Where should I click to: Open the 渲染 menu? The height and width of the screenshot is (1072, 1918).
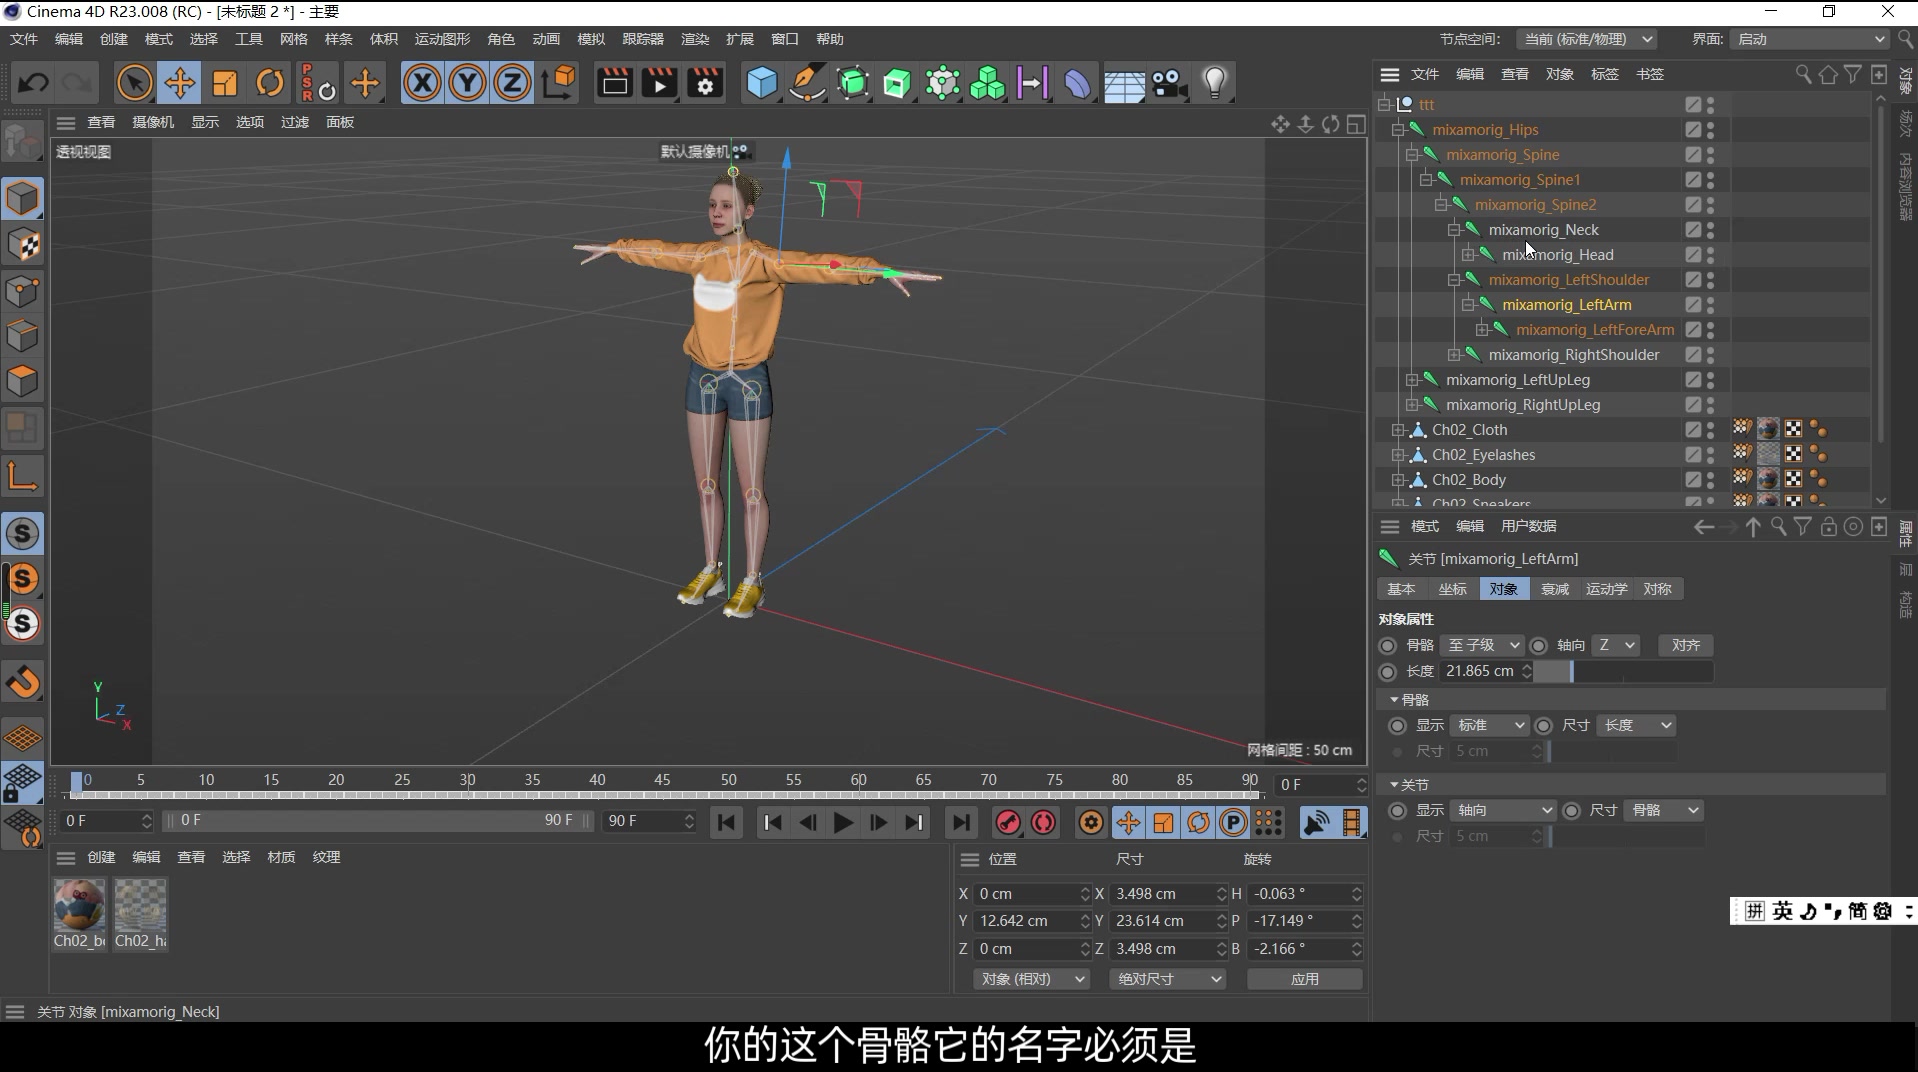click(x=694, y=39)
